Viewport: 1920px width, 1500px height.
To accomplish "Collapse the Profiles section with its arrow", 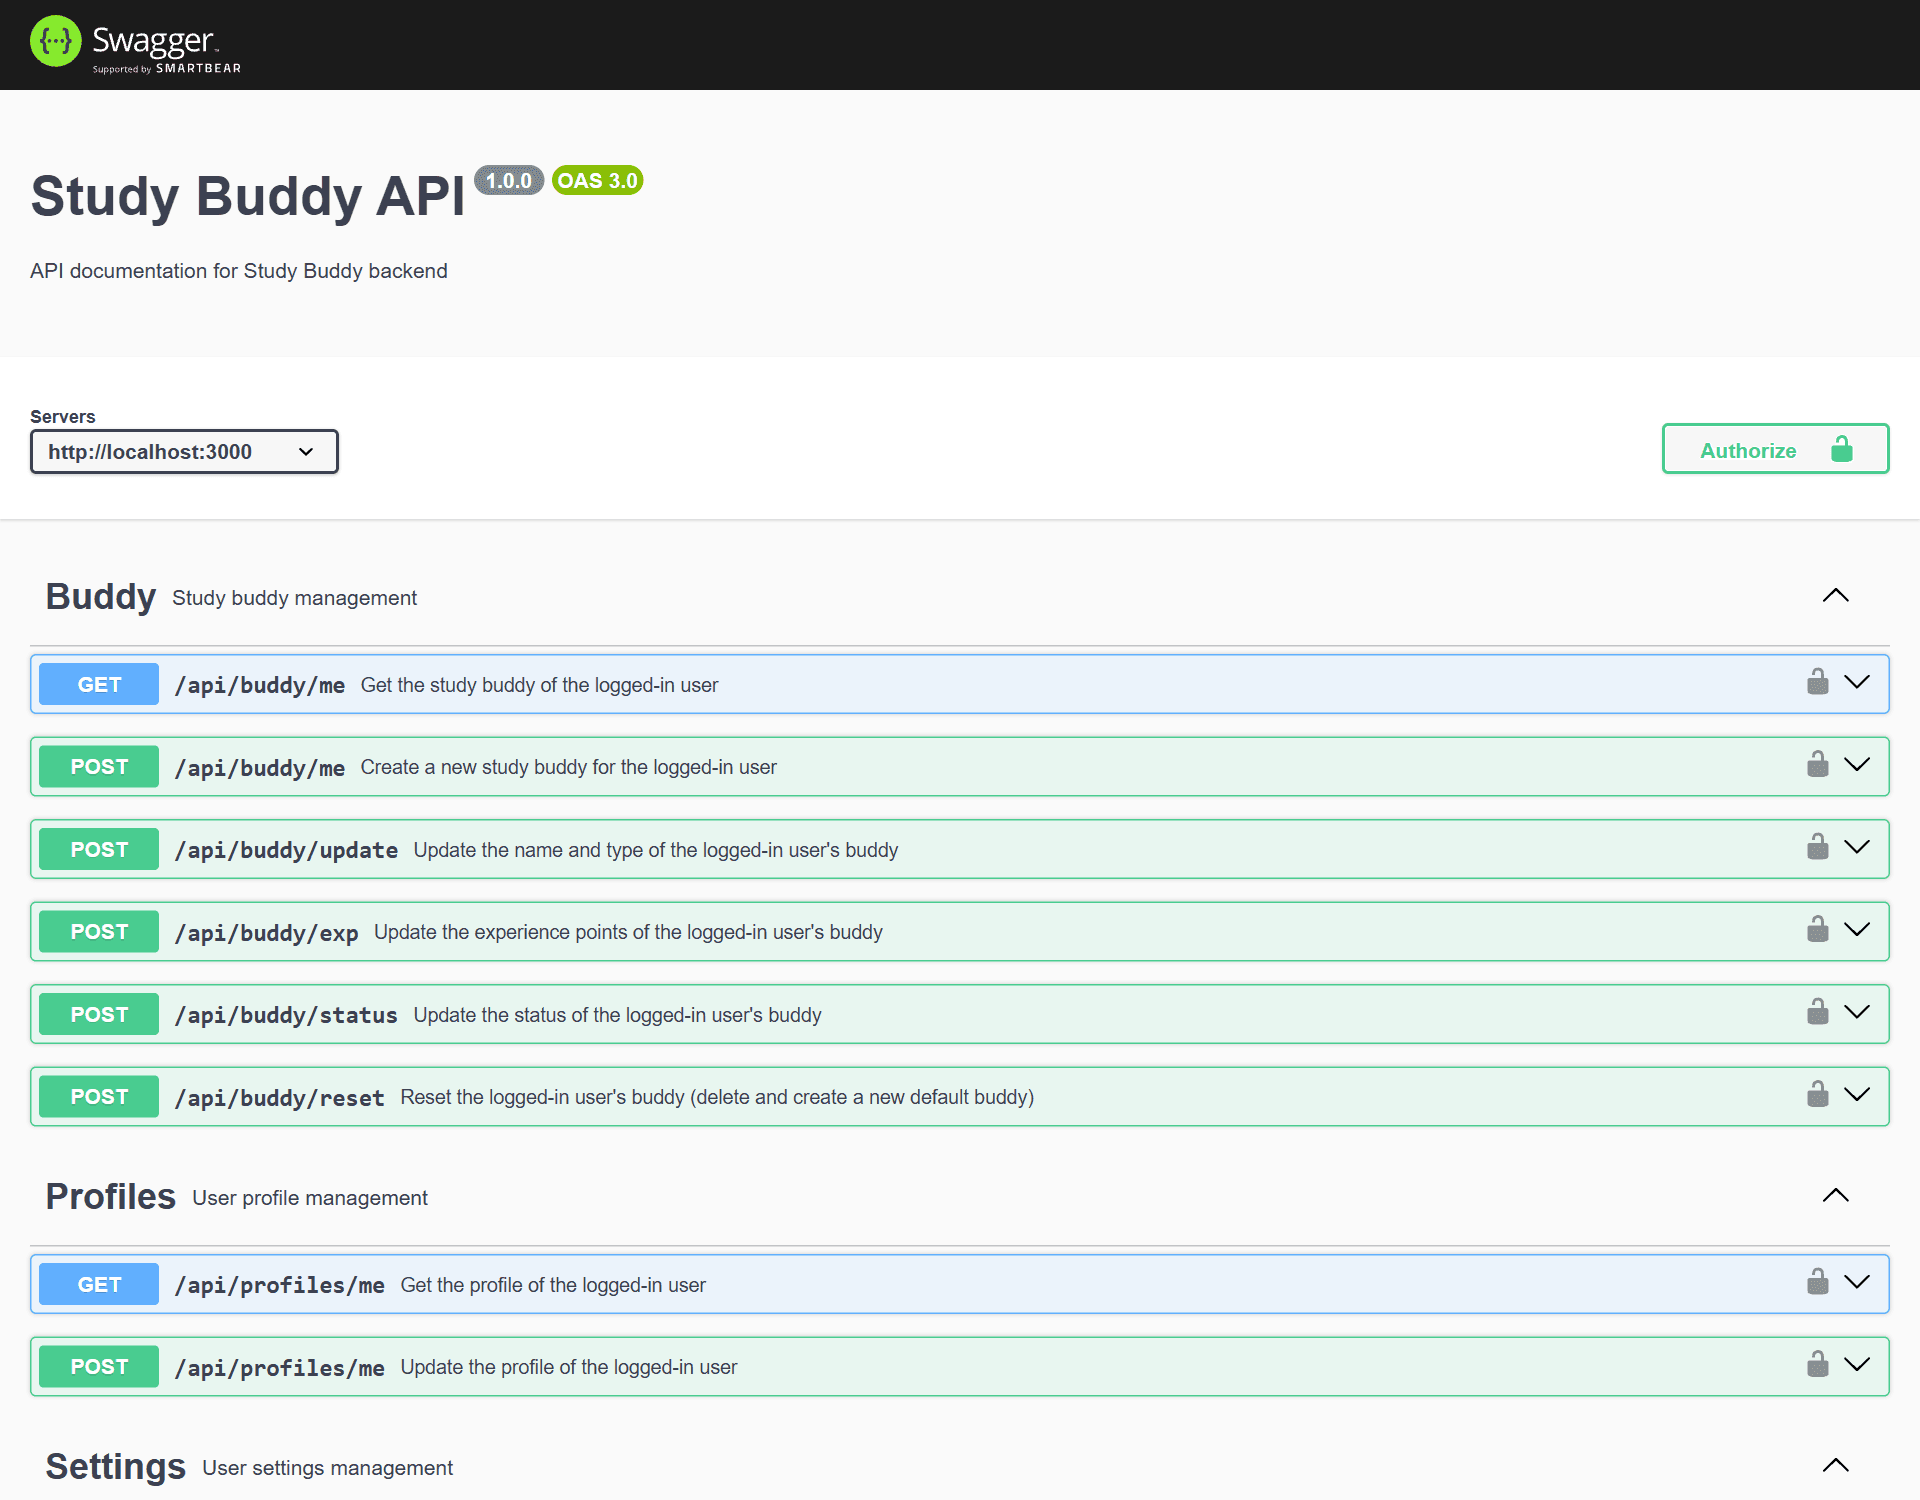I will pyautogui.click(x=1836, y=1196).
